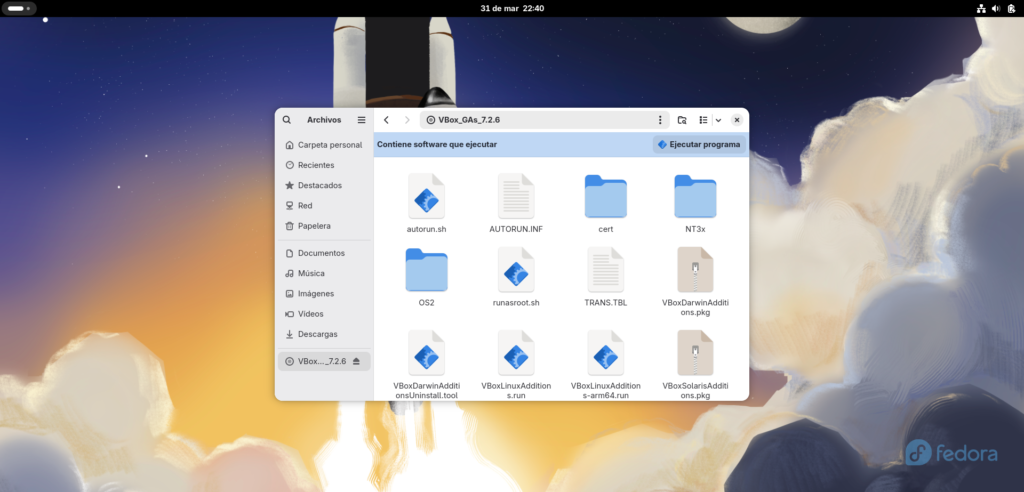This screenshot has width=1024, height=492.
Task: Open Papelera in the sidebar
Action: (324, 226)
